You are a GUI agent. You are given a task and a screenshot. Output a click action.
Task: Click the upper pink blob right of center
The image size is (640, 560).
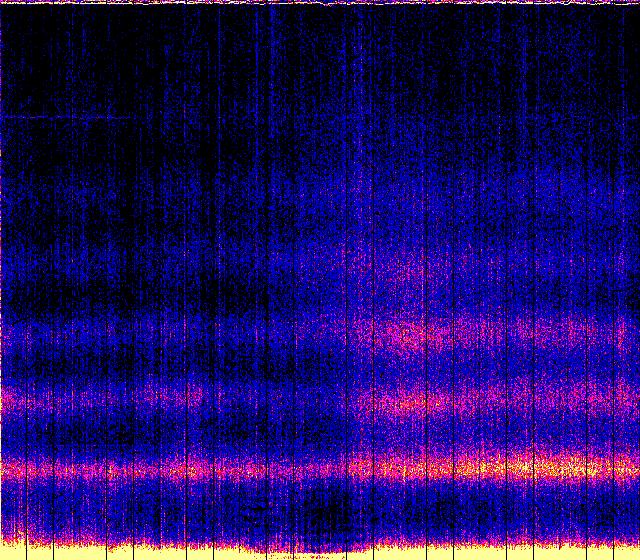[410, 334]
